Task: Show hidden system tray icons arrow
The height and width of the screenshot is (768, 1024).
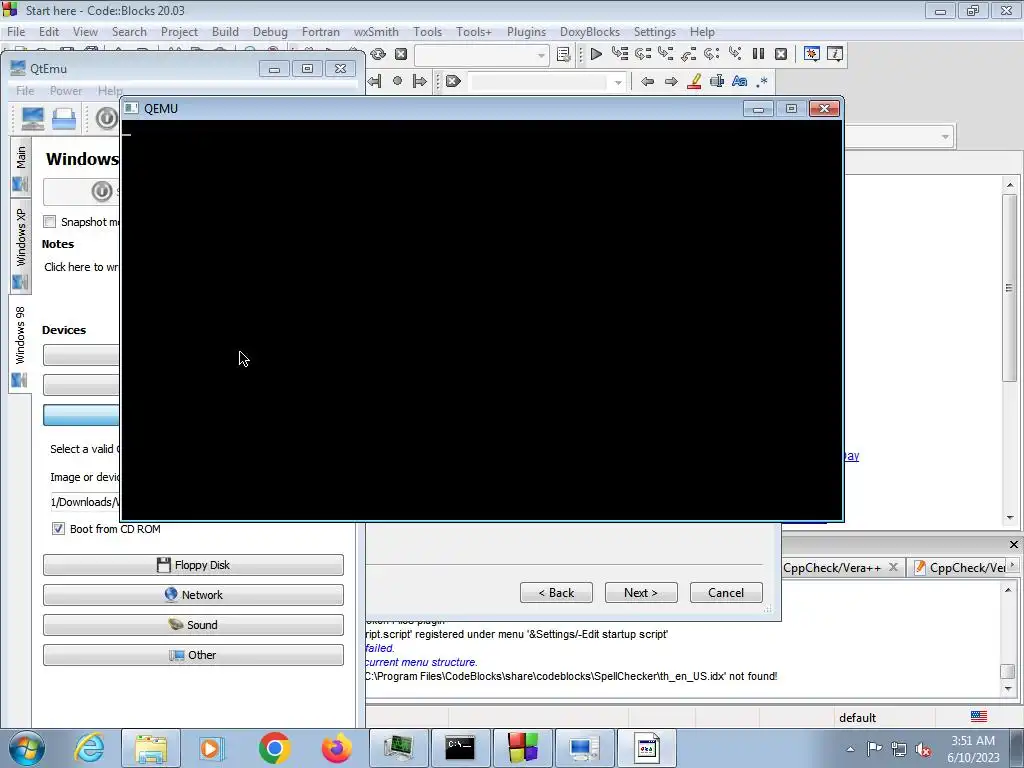Action: 850,749
